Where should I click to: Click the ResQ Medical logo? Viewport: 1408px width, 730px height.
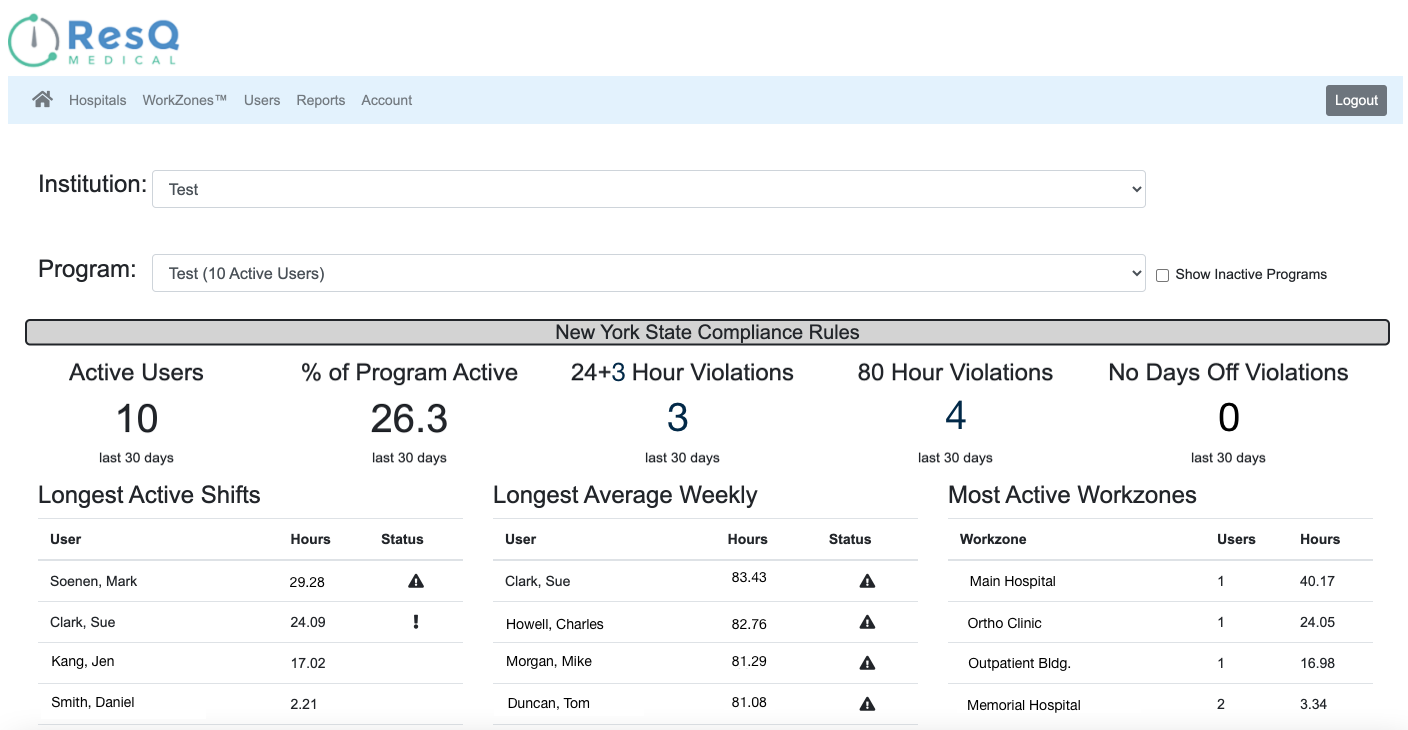click(94, 40)
